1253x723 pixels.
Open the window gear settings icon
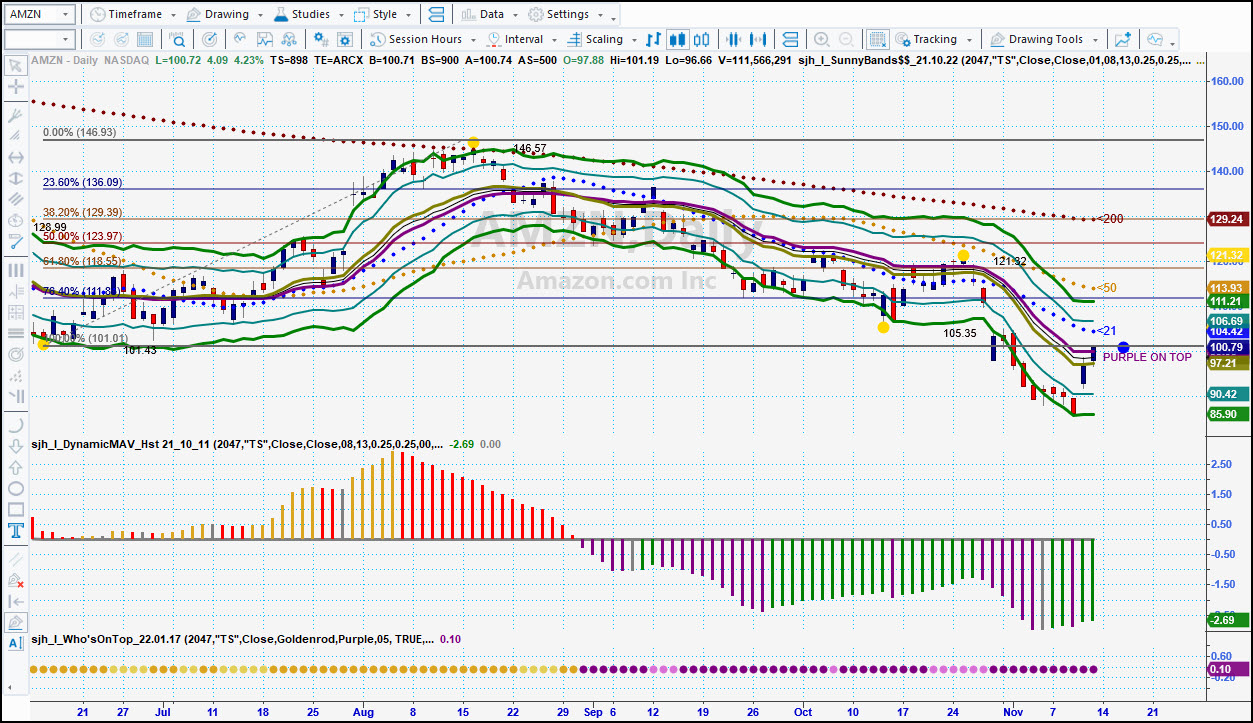(346, 40)
